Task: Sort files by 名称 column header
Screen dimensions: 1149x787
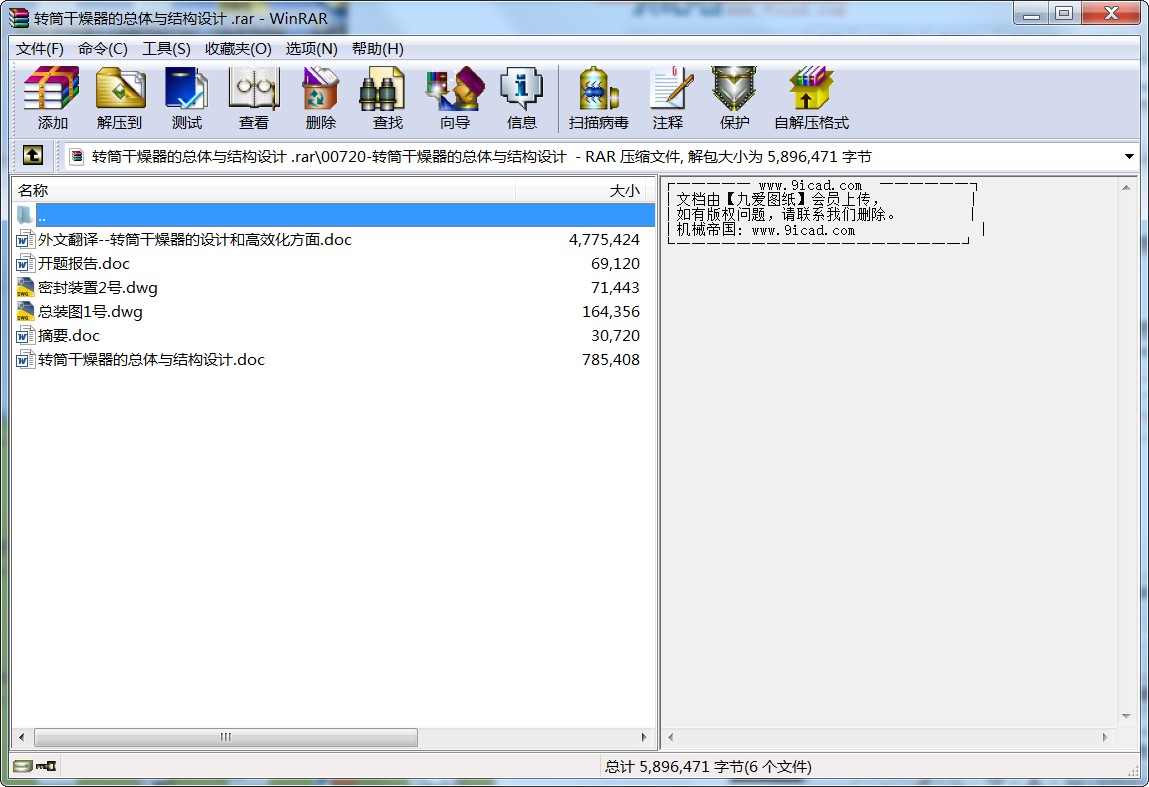Action: pyautogui.click(x=265, y=191)
